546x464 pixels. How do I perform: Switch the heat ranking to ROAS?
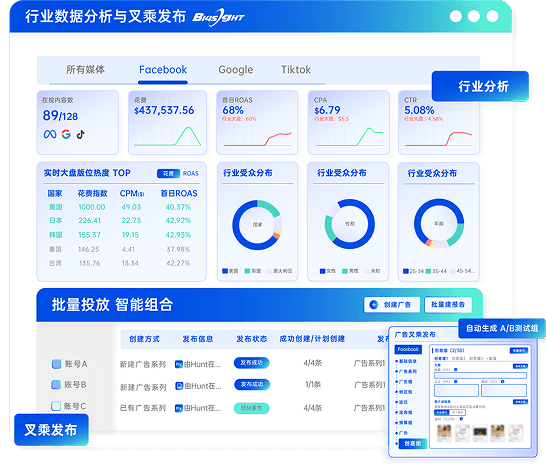click(x=190, y=173)
